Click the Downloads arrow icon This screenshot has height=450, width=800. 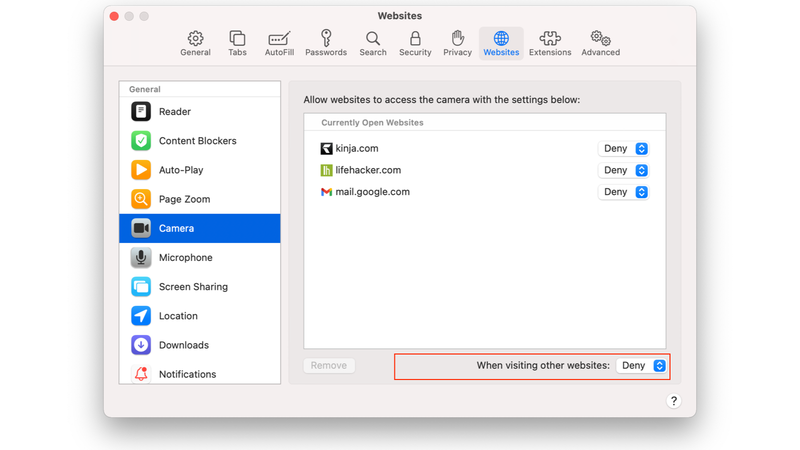coord(141,345)
